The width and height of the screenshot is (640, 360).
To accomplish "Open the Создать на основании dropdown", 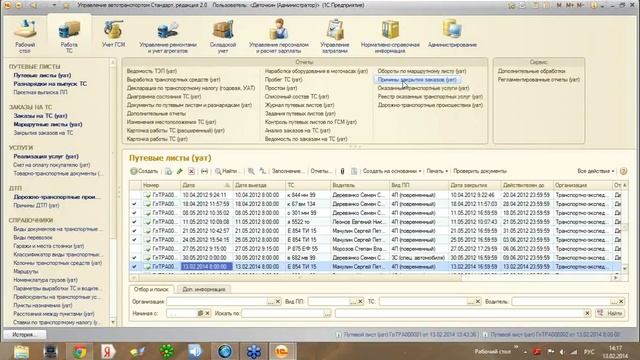I will pos(392,171).
